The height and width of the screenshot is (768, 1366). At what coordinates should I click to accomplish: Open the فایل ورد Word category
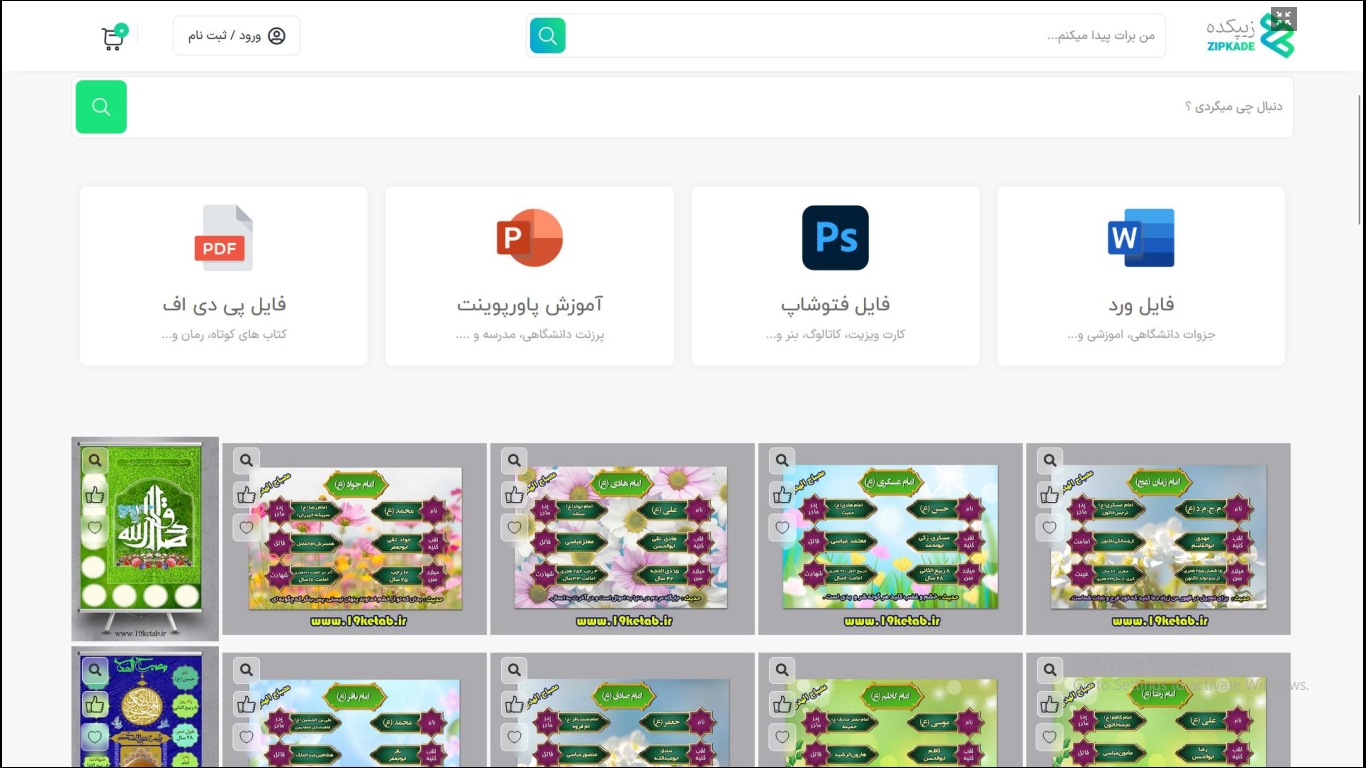[x=1140, y=275]
